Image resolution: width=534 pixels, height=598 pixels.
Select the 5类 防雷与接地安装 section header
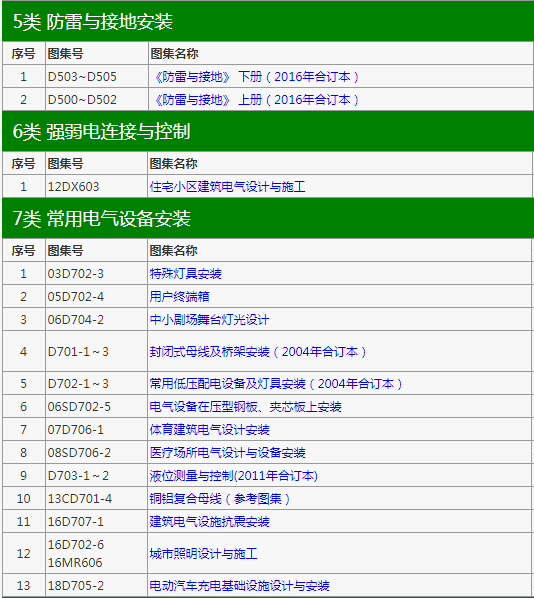click(x=268, y=21)
